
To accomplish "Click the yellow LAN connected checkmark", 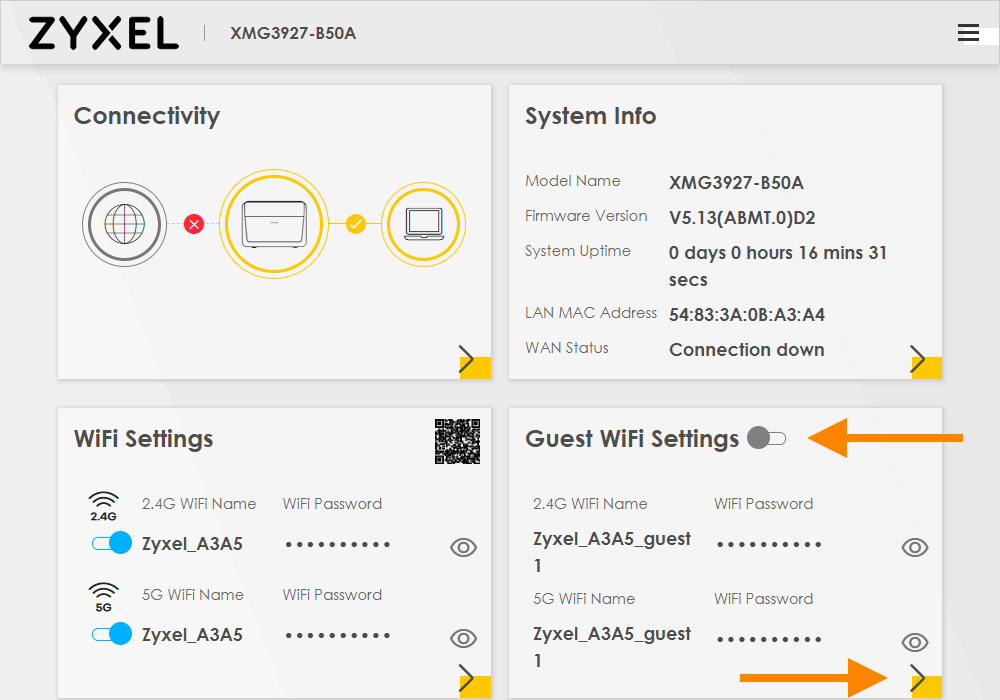I will [355, 224].
